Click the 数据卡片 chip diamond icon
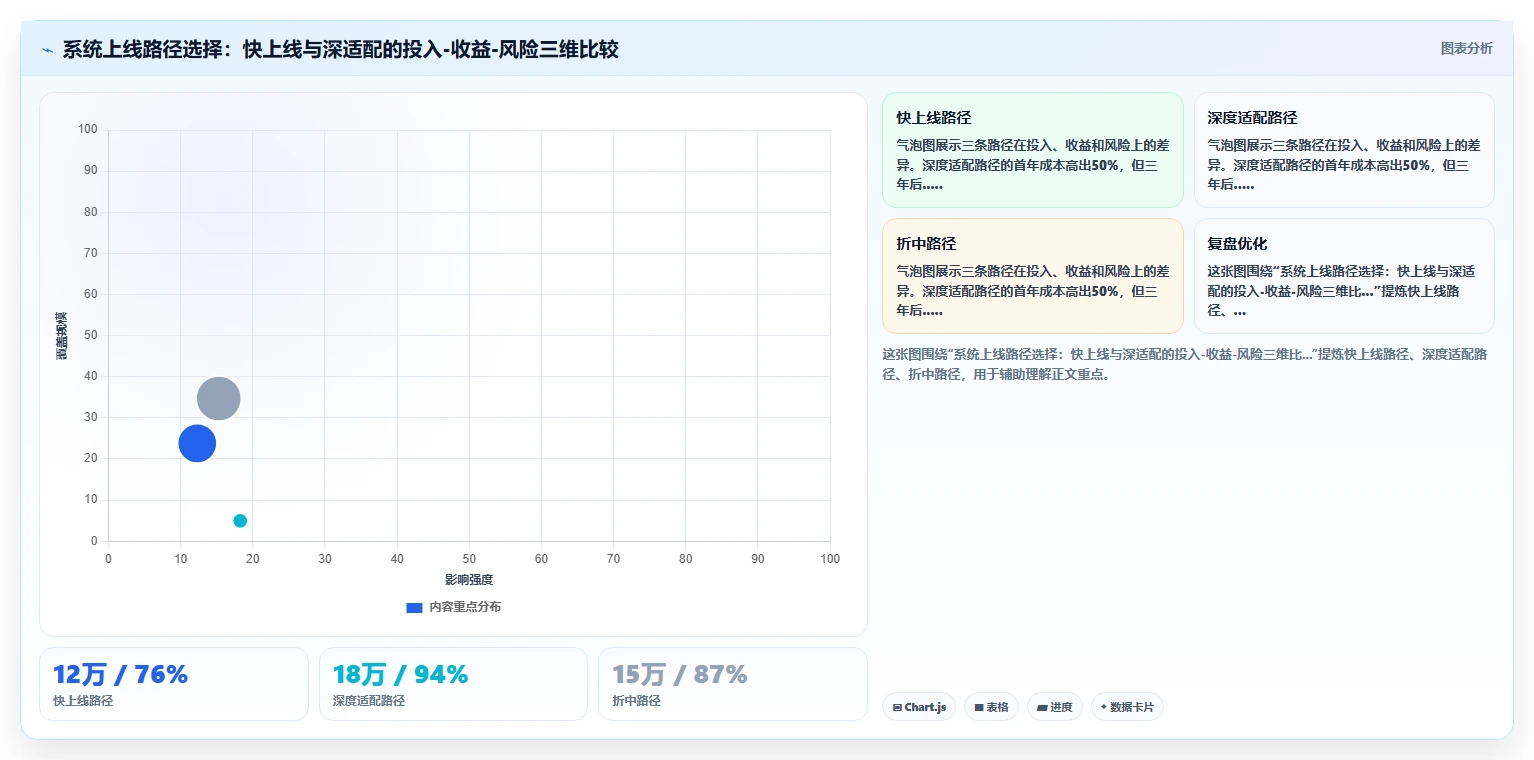Screen dimensions: 1534x760 (x=1104, y=707)
